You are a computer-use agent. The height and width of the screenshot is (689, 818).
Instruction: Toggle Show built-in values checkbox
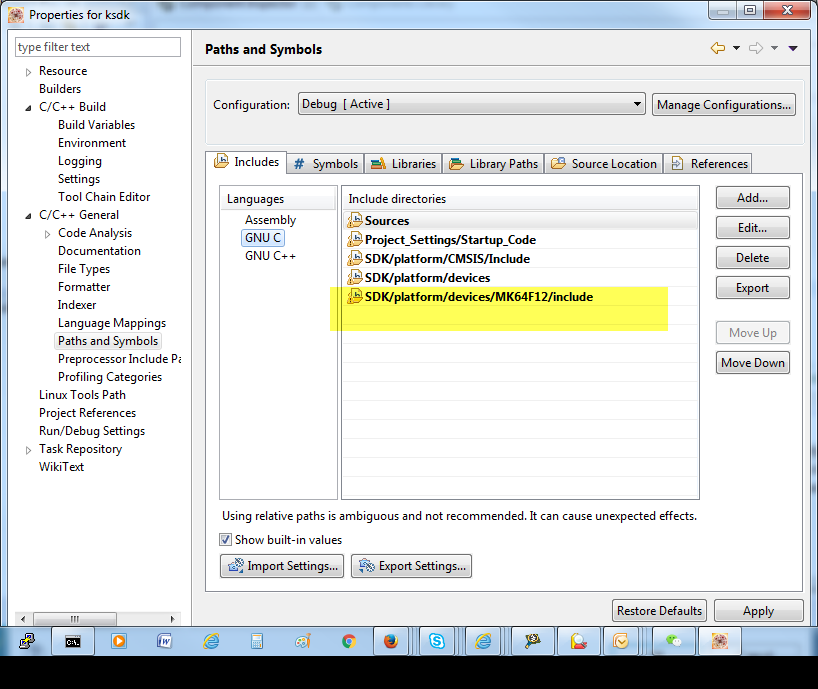225,539
